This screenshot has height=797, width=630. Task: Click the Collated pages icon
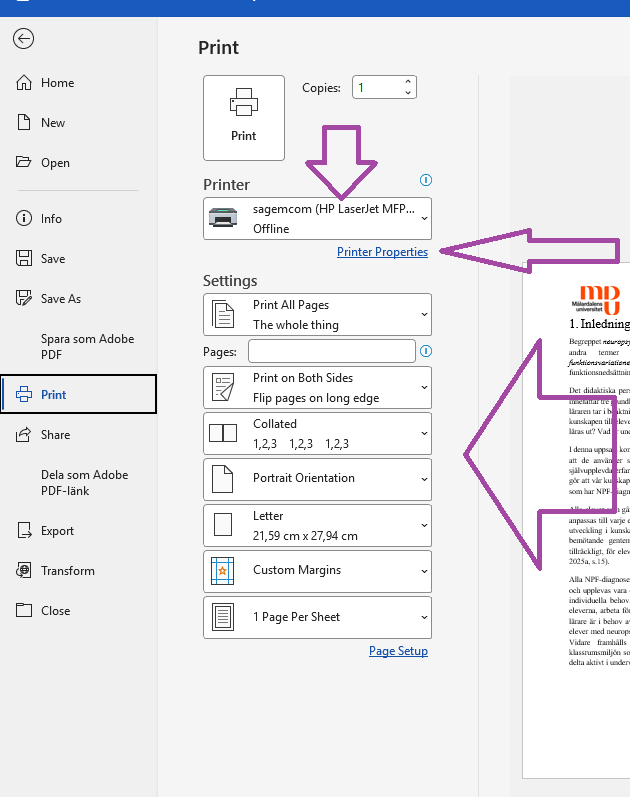[x=223, y=433]
